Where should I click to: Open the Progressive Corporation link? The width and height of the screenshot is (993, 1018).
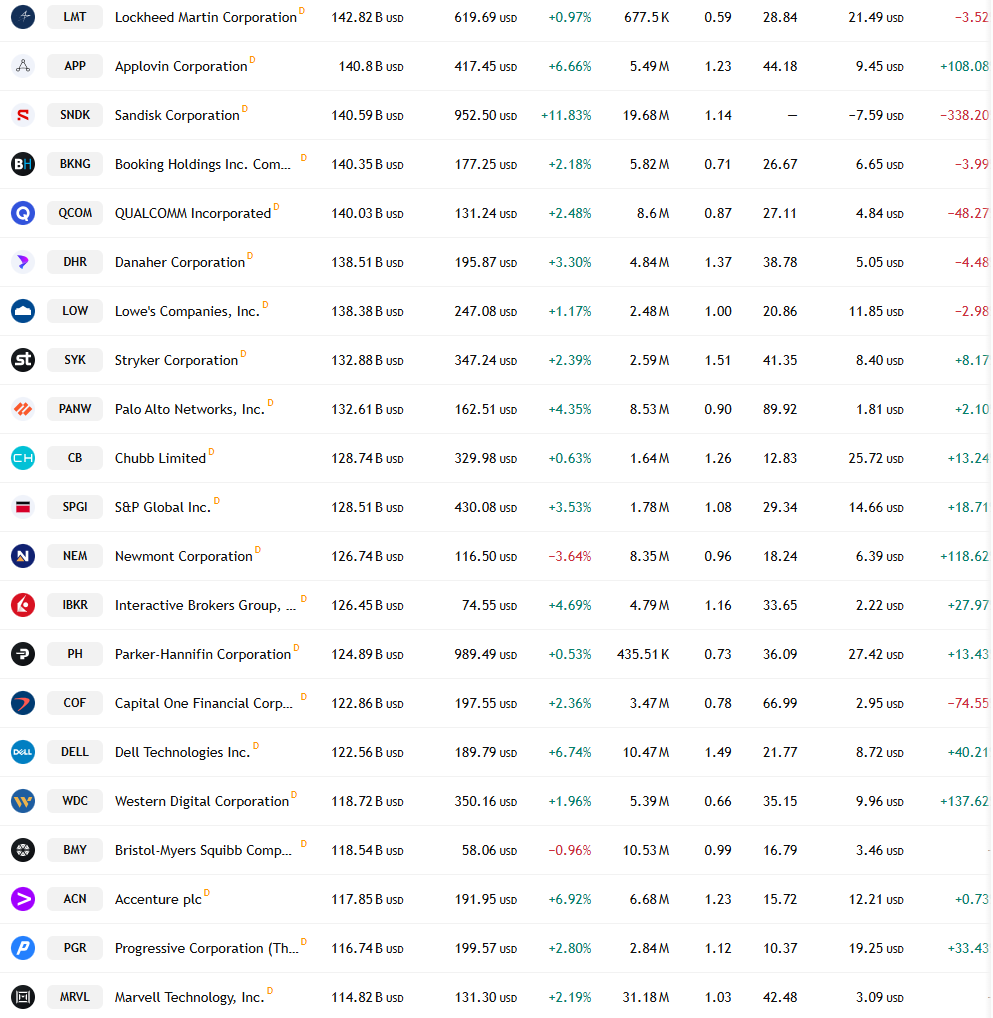coord(207,949)
